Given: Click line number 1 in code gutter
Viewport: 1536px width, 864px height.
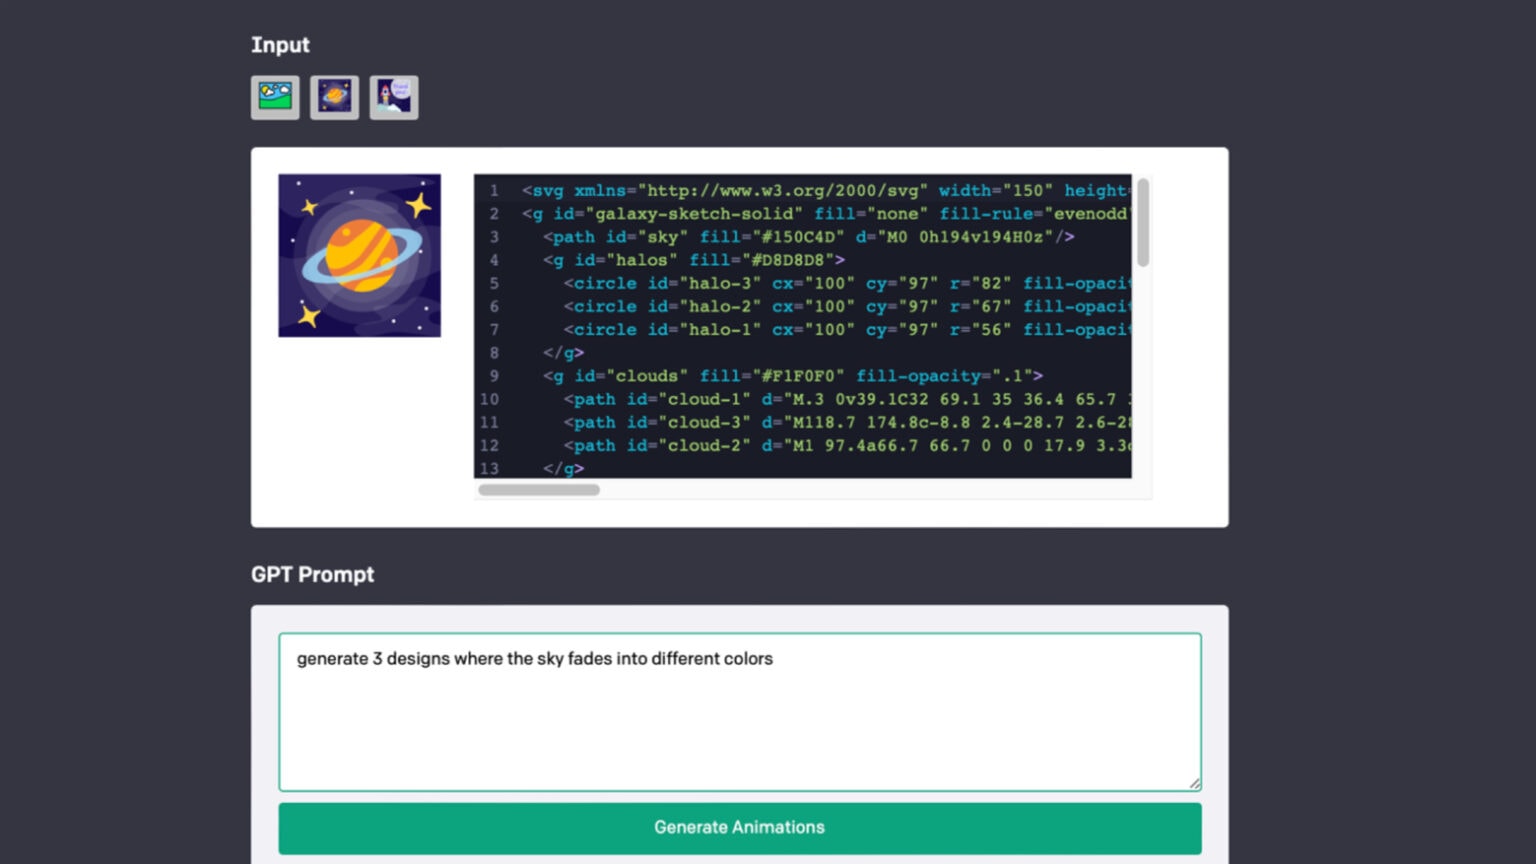Looking at the screenshot, I should (x=494, y=191).
